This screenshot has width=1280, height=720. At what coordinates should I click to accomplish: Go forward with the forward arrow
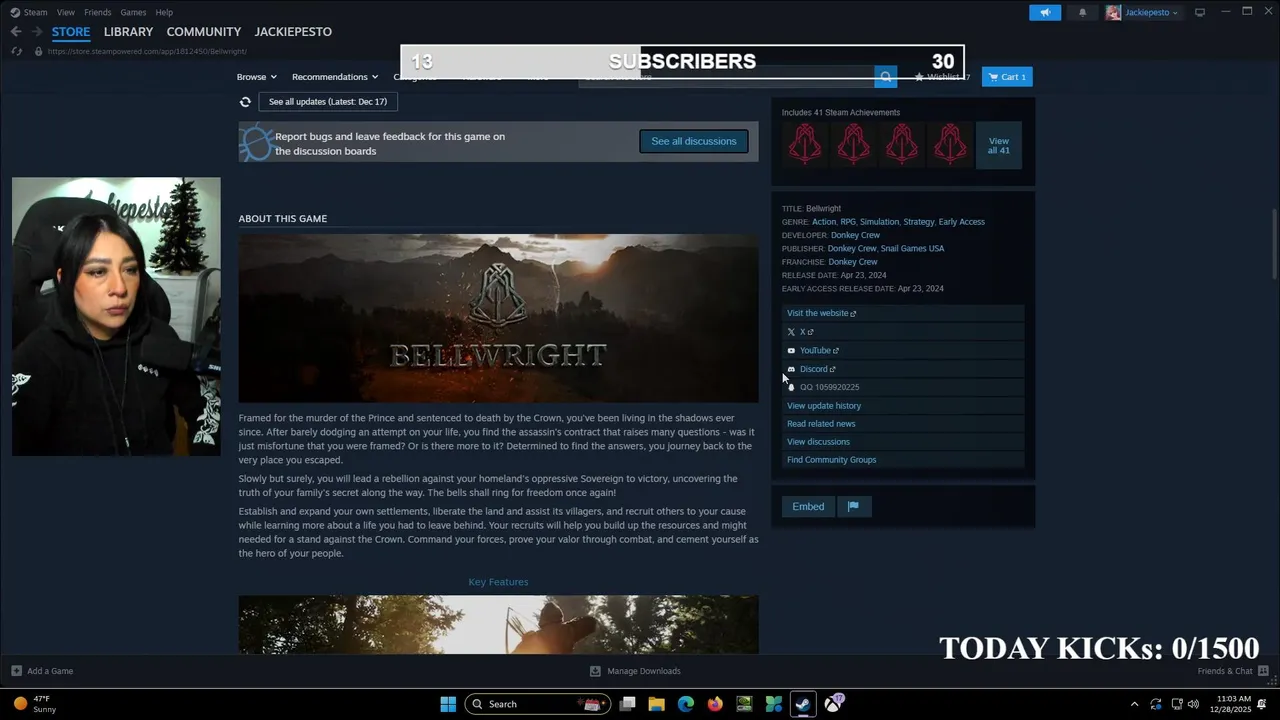pos(37,32)
